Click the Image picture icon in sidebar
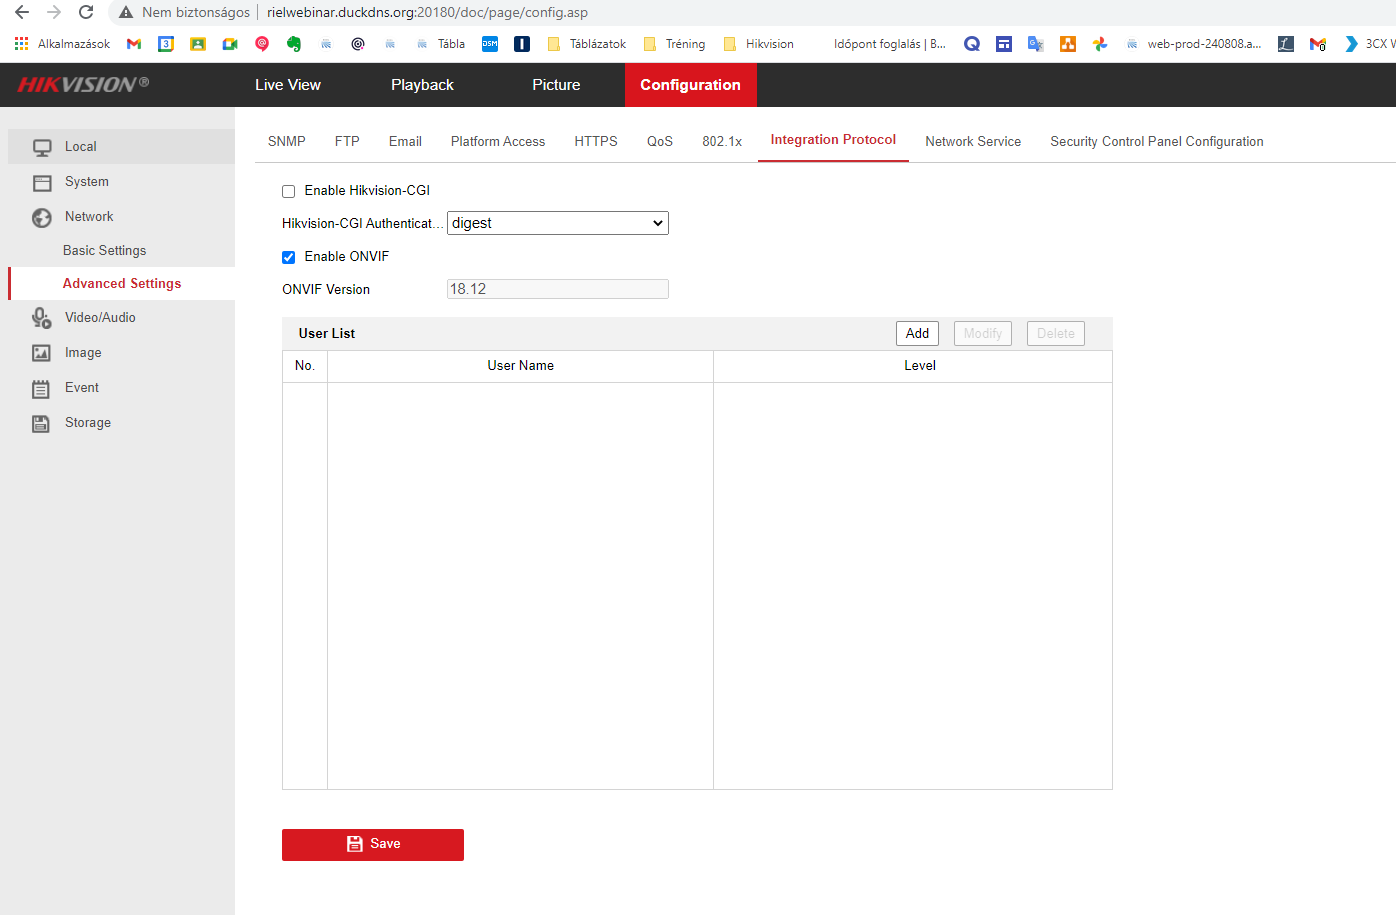The width and height of the screenshot is (1396, 915). (x=42, y=353)
